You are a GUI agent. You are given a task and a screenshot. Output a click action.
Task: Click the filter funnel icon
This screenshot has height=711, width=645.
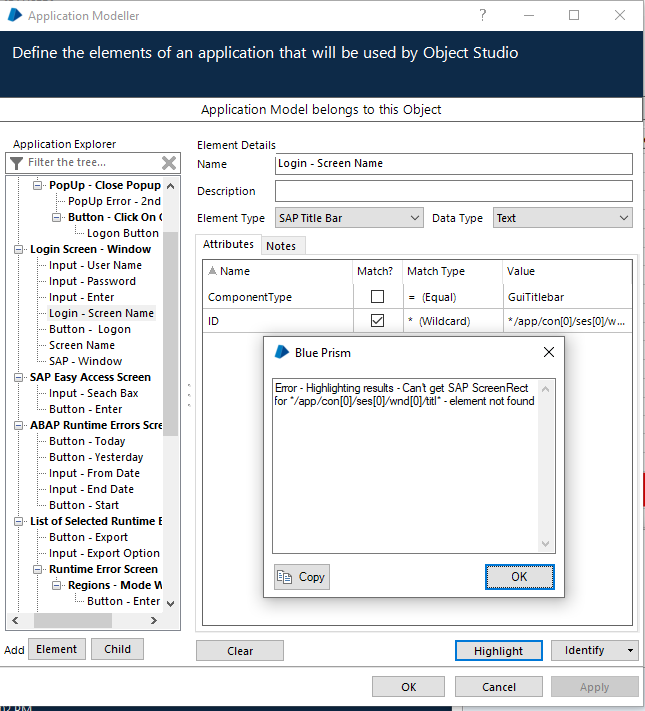click(16, 163)
